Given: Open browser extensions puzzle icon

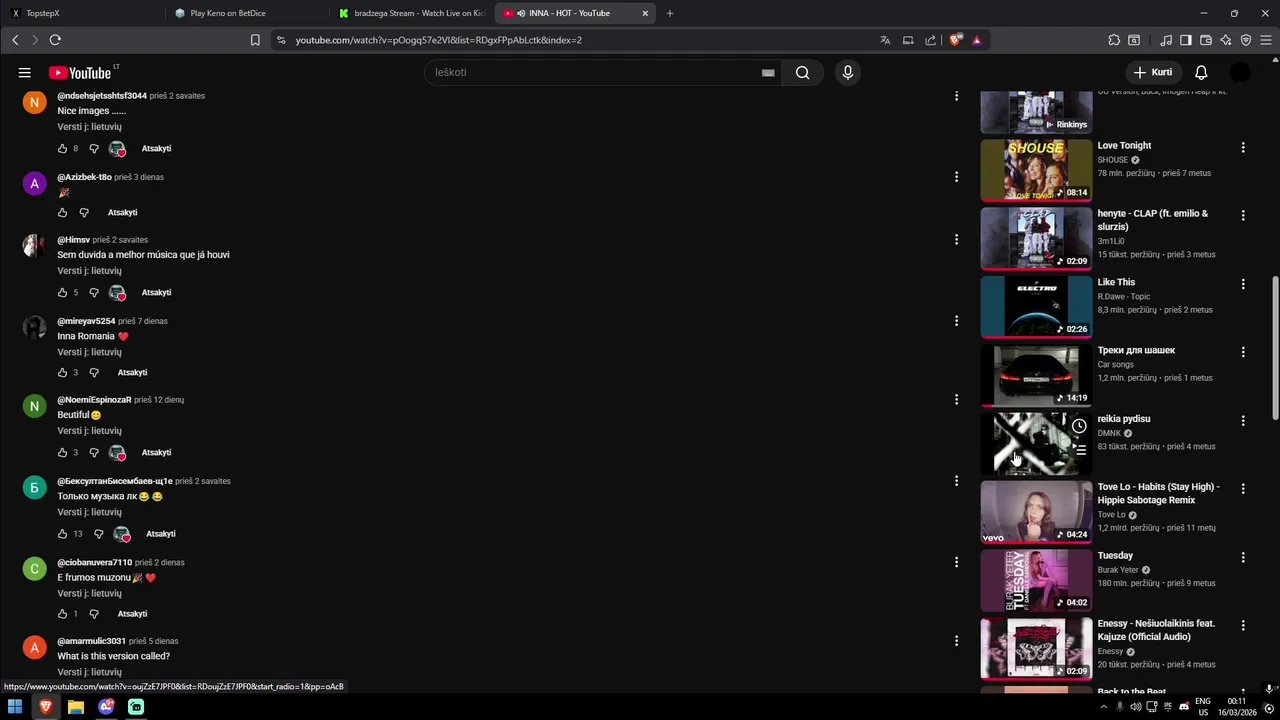Looking at the screenshot, I should tap(1114, 40).
